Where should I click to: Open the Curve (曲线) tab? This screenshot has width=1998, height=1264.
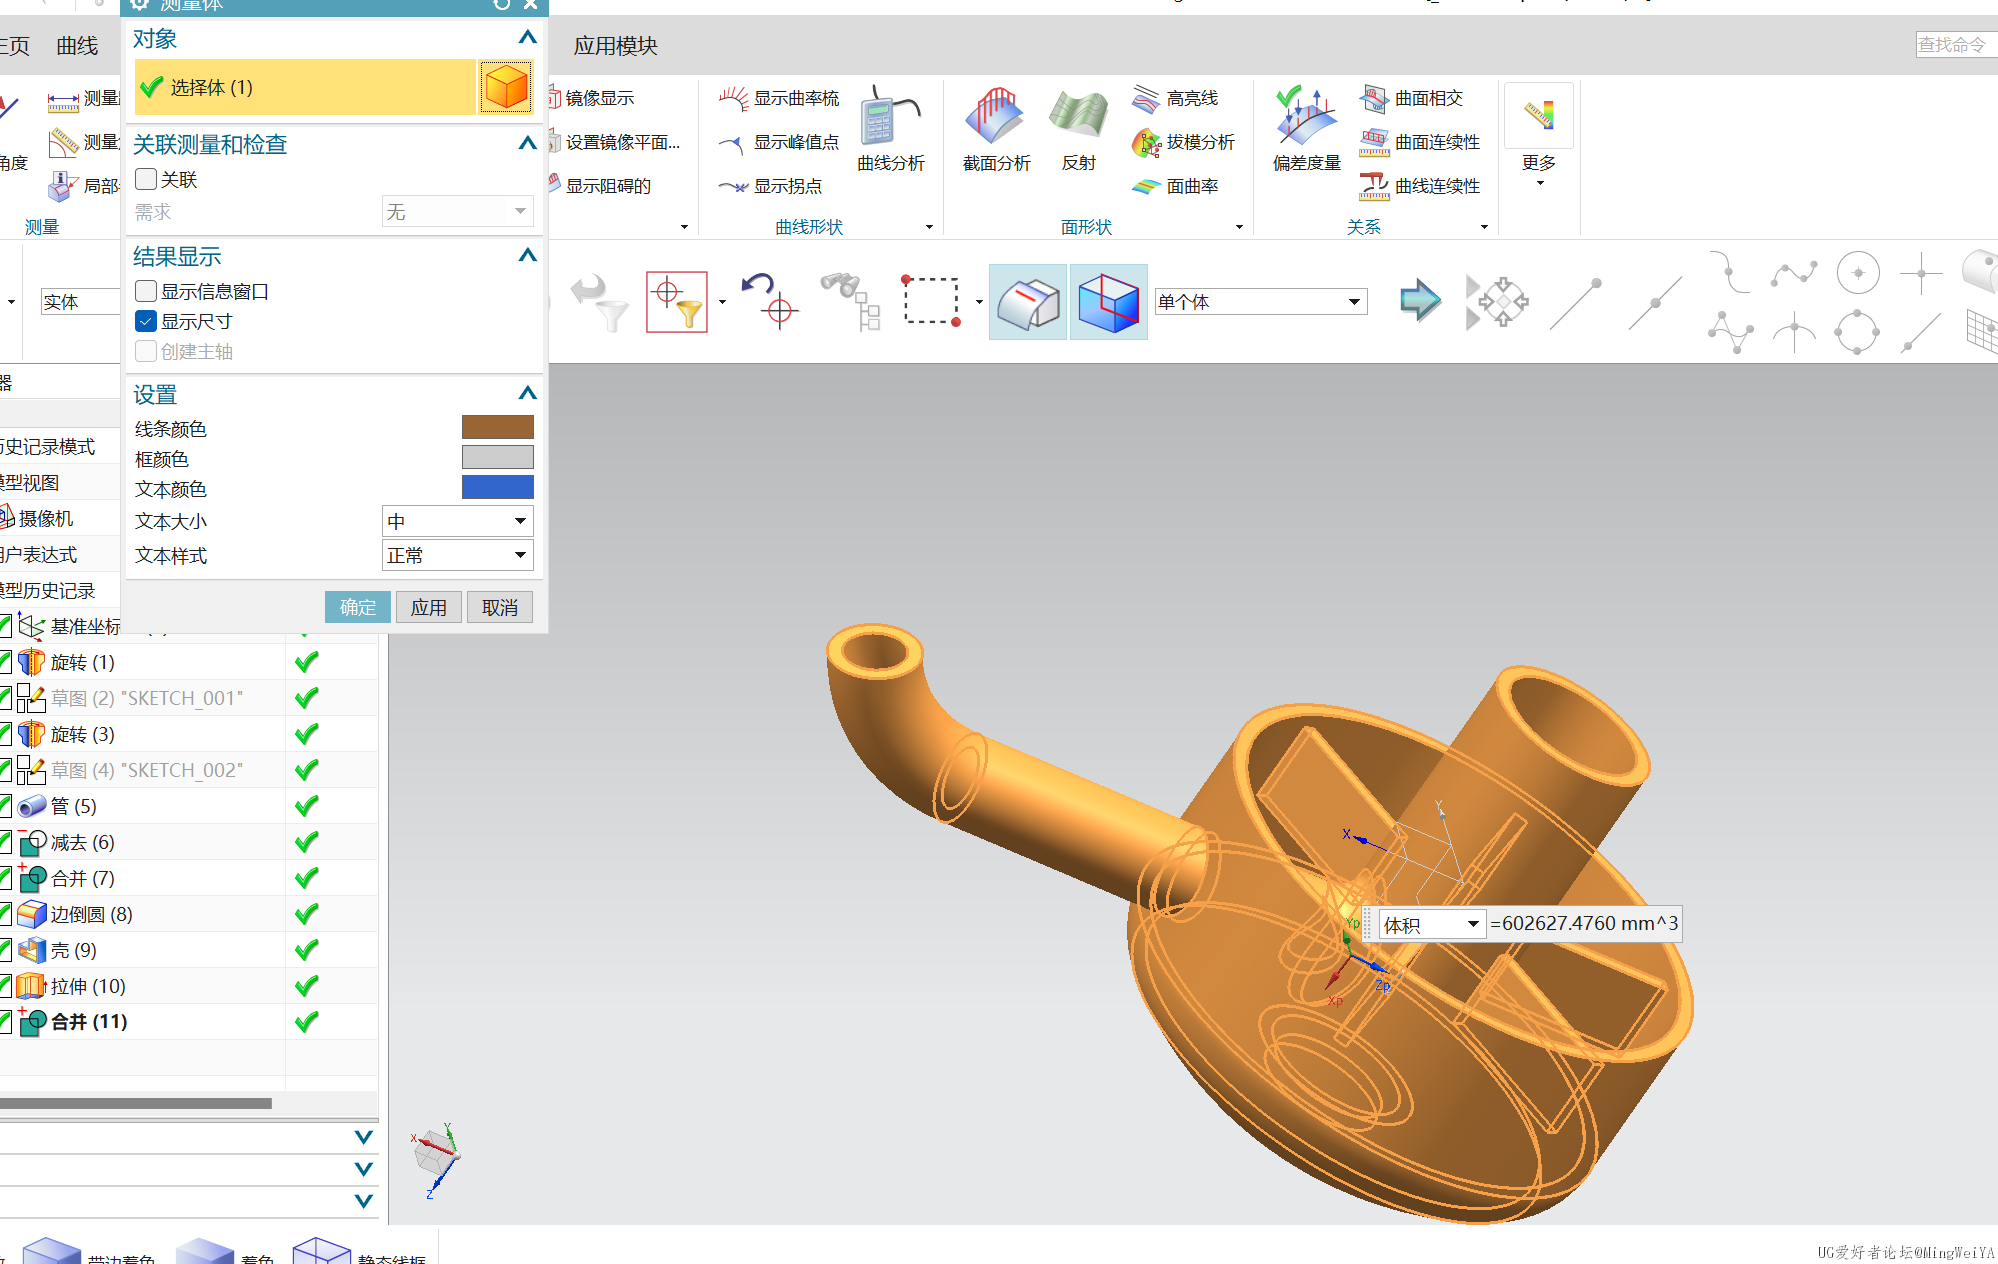tap(77, 46)
